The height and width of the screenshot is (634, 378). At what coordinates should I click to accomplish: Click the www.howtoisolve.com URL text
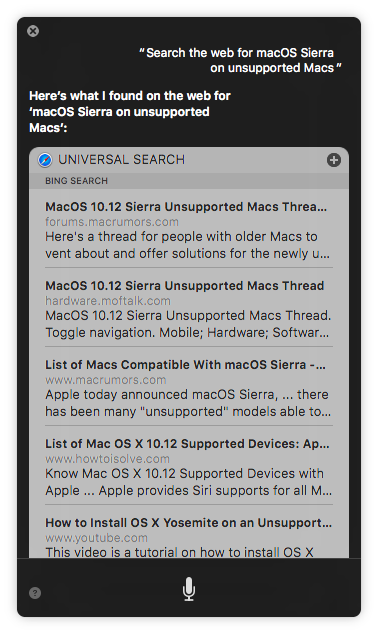pyautogui.click(x=108, y=459)
